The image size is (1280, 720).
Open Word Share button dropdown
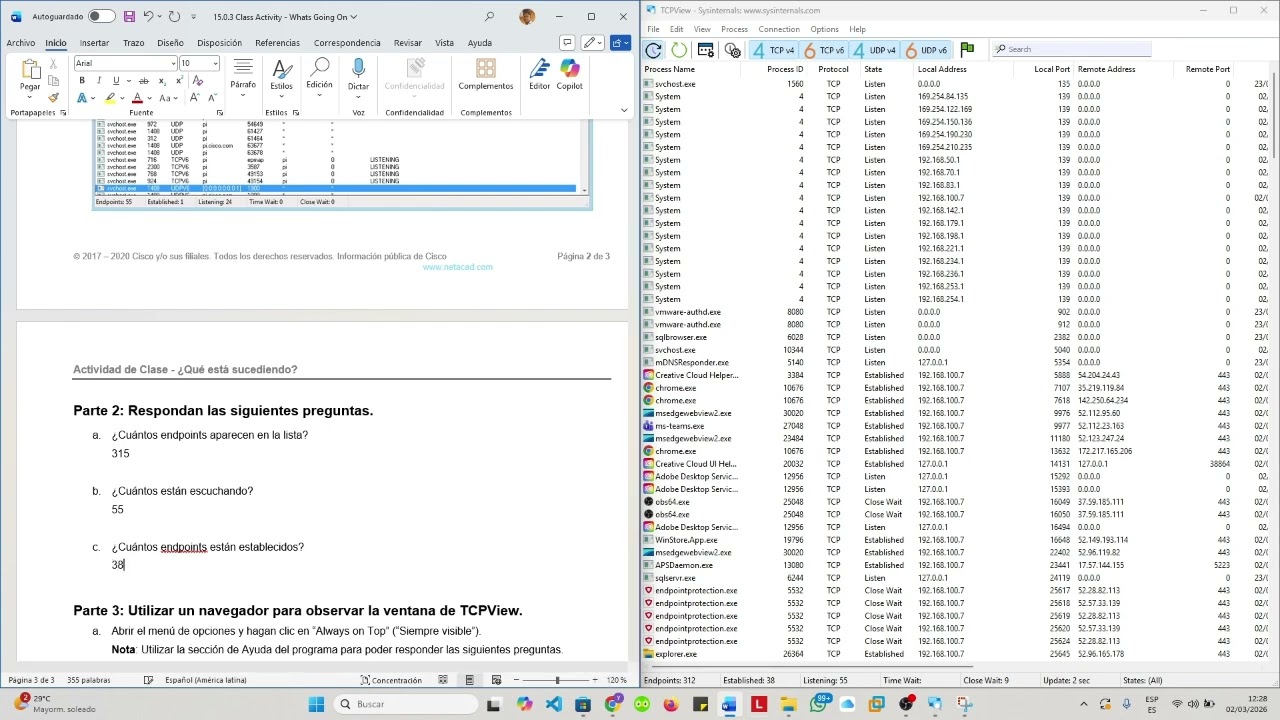click(620, 43)
